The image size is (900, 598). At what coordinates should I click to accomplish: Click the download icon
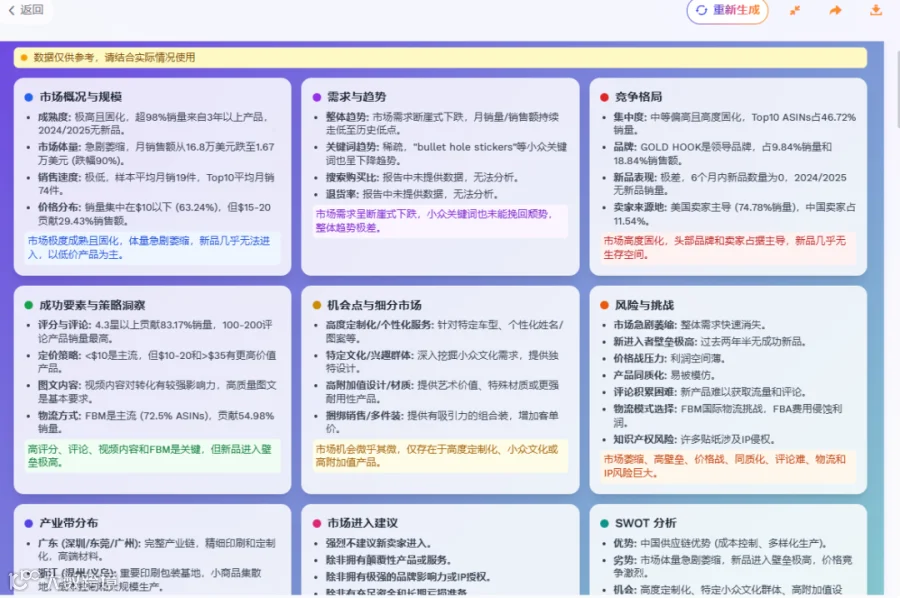pyautogui.click(x=876, y=10)
